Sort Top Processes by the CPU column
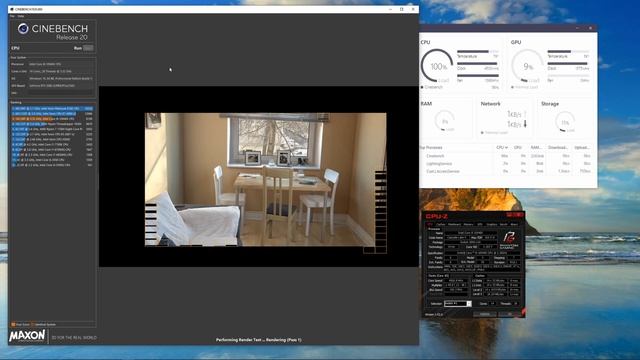Image resolution: width=640 pixels, height=360 pixels. click(502, 147)
